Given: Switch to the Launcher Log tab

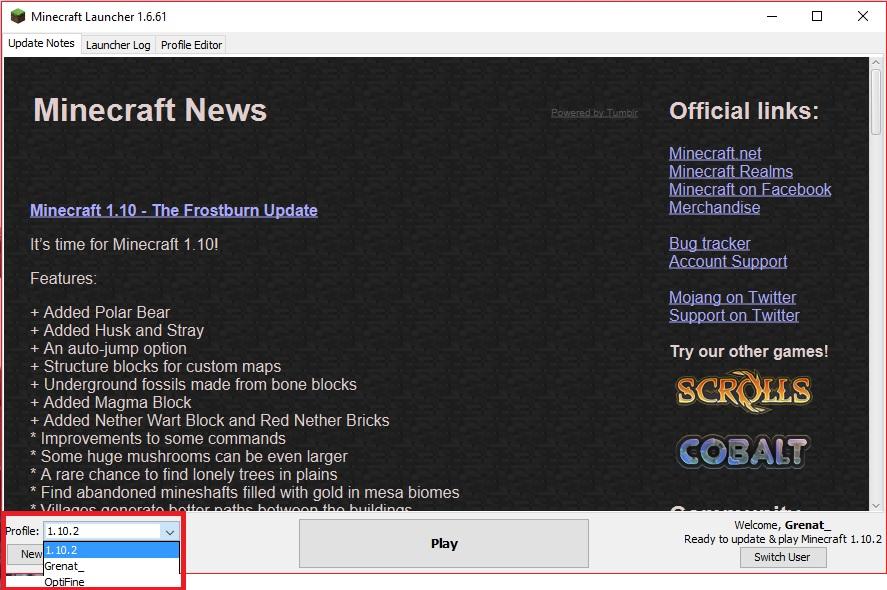Looking at the screenshot, I should [118, 45].
